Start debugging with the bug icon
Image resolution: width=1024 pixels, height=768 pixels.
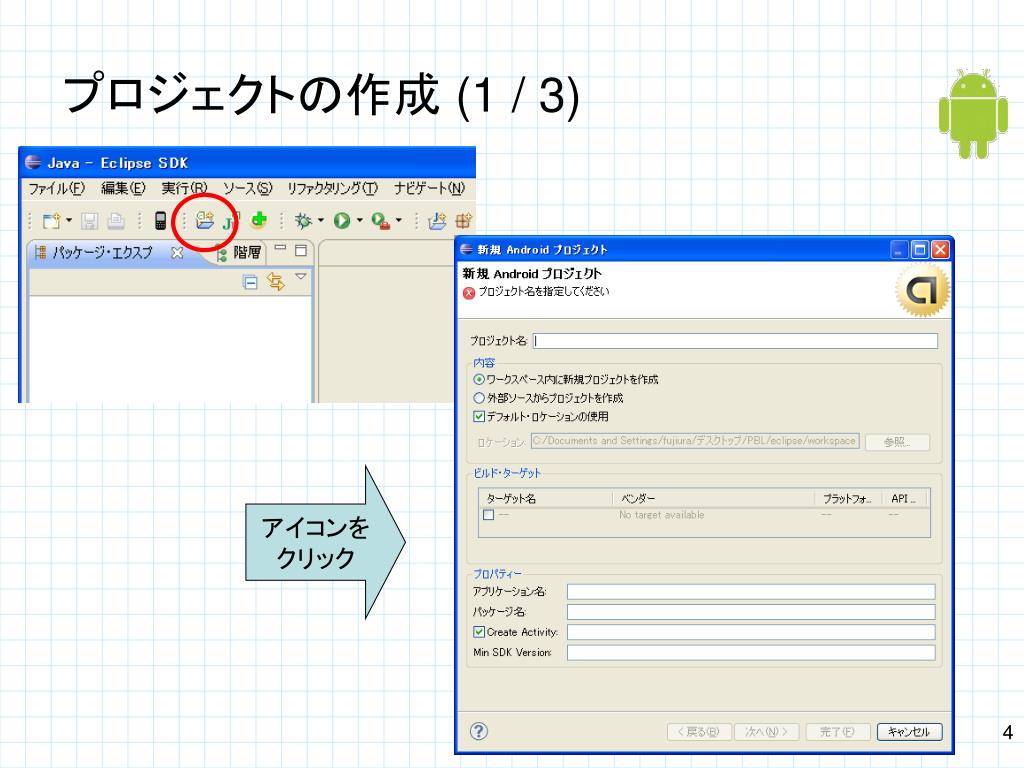click(303, 221)
